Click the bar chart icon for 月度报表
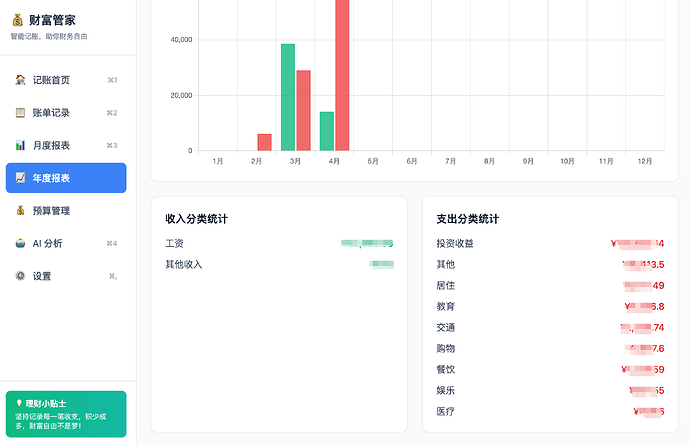This screenshot has width=689, height=445. click(x=20, y=145)
